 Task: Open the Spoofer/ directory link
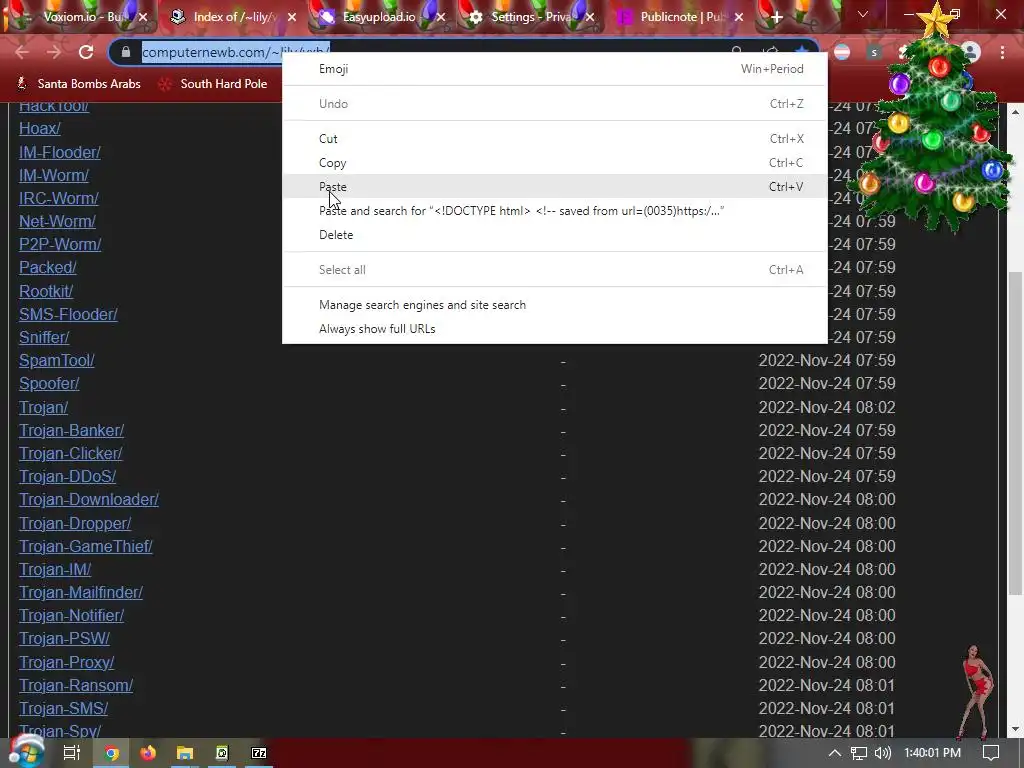click(x=49, y=383)
